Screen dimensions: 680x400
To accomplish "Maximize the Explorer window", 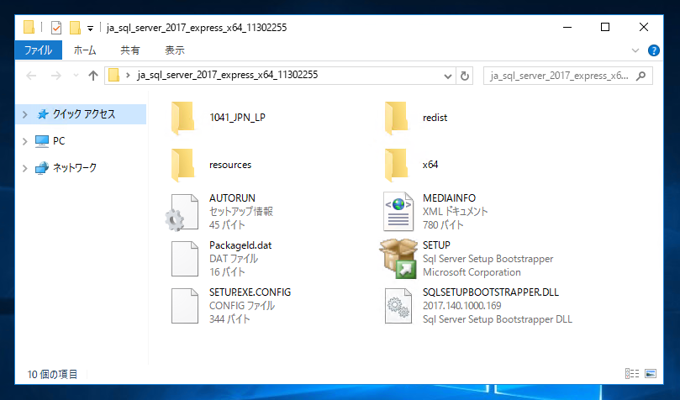I will click(x=605, y=27).
